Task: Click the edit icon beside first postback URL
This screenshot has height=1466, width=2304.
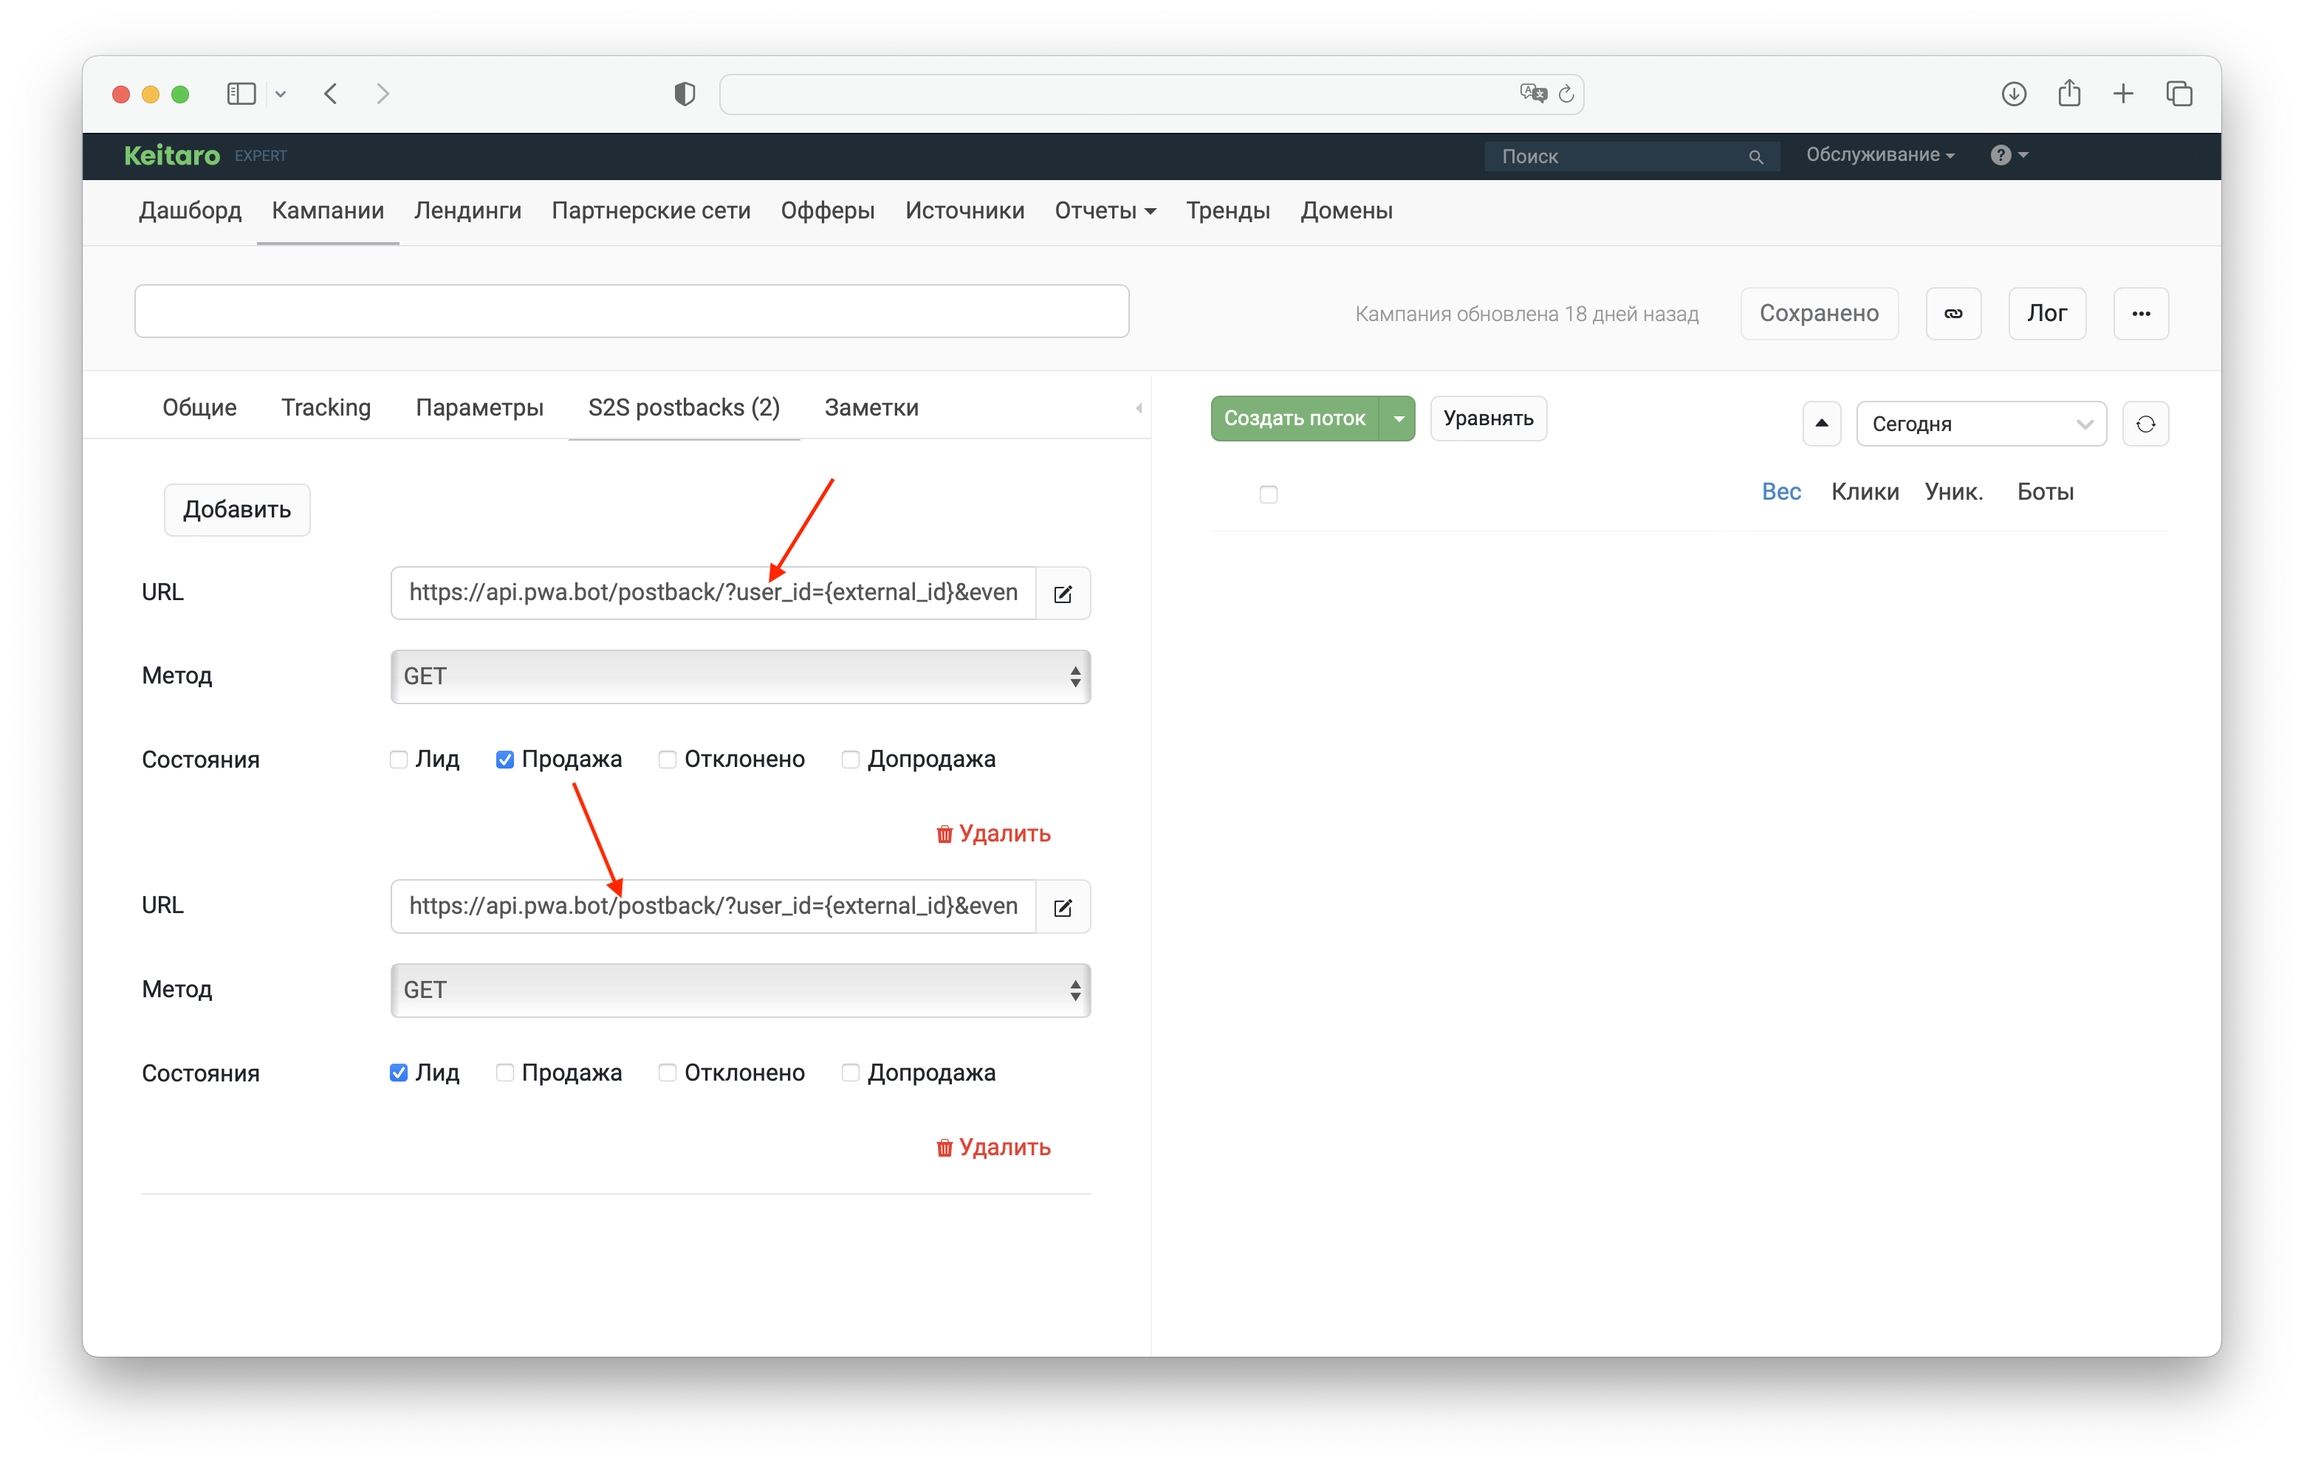Action: click(x=1063, y=594)
